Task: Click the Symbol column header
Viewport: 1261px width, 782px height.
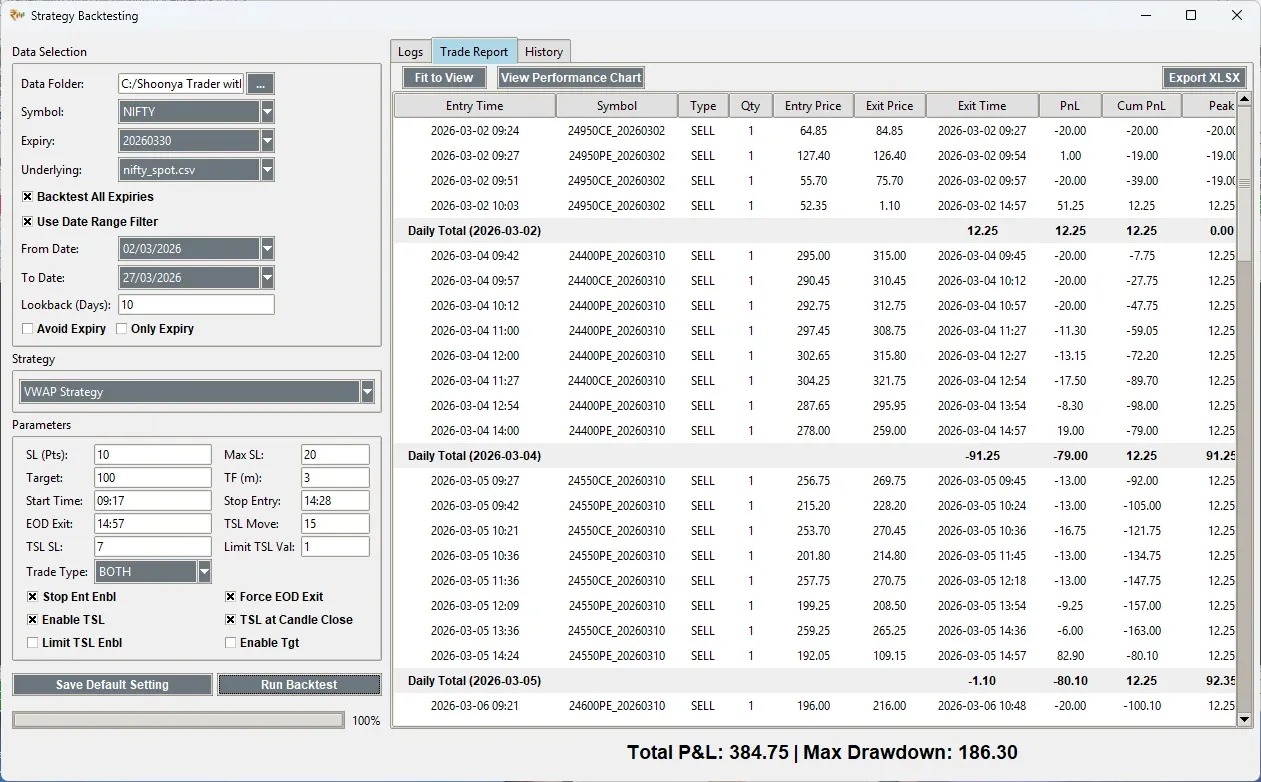Action: 617,106
